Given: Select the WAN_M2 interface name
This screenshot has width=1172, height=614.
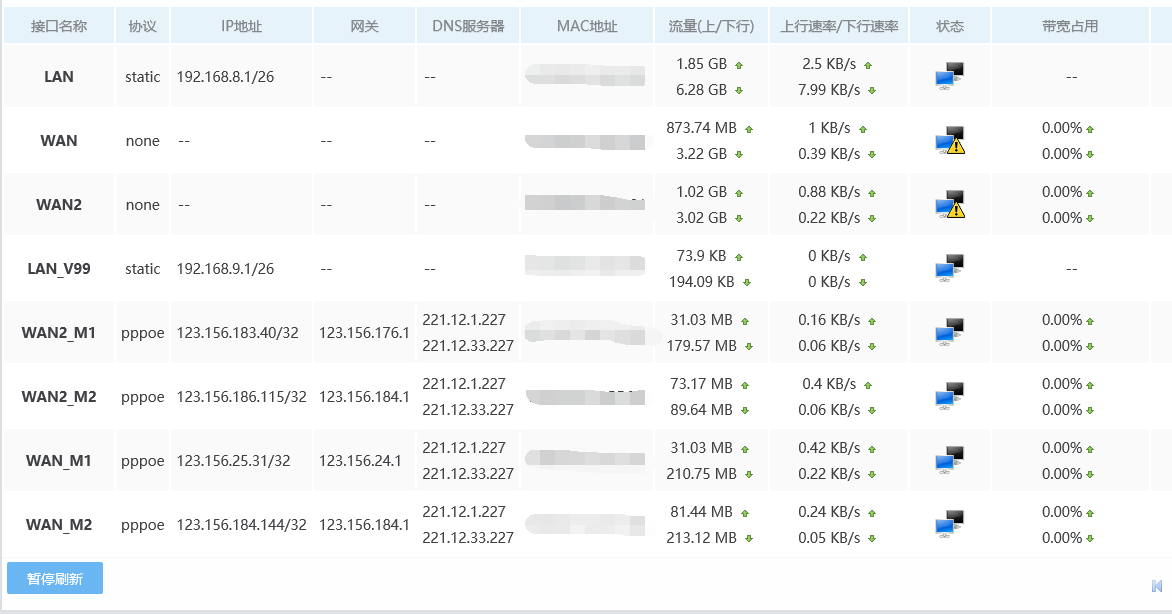Looking at the screenshot, I should pos(59,524).
